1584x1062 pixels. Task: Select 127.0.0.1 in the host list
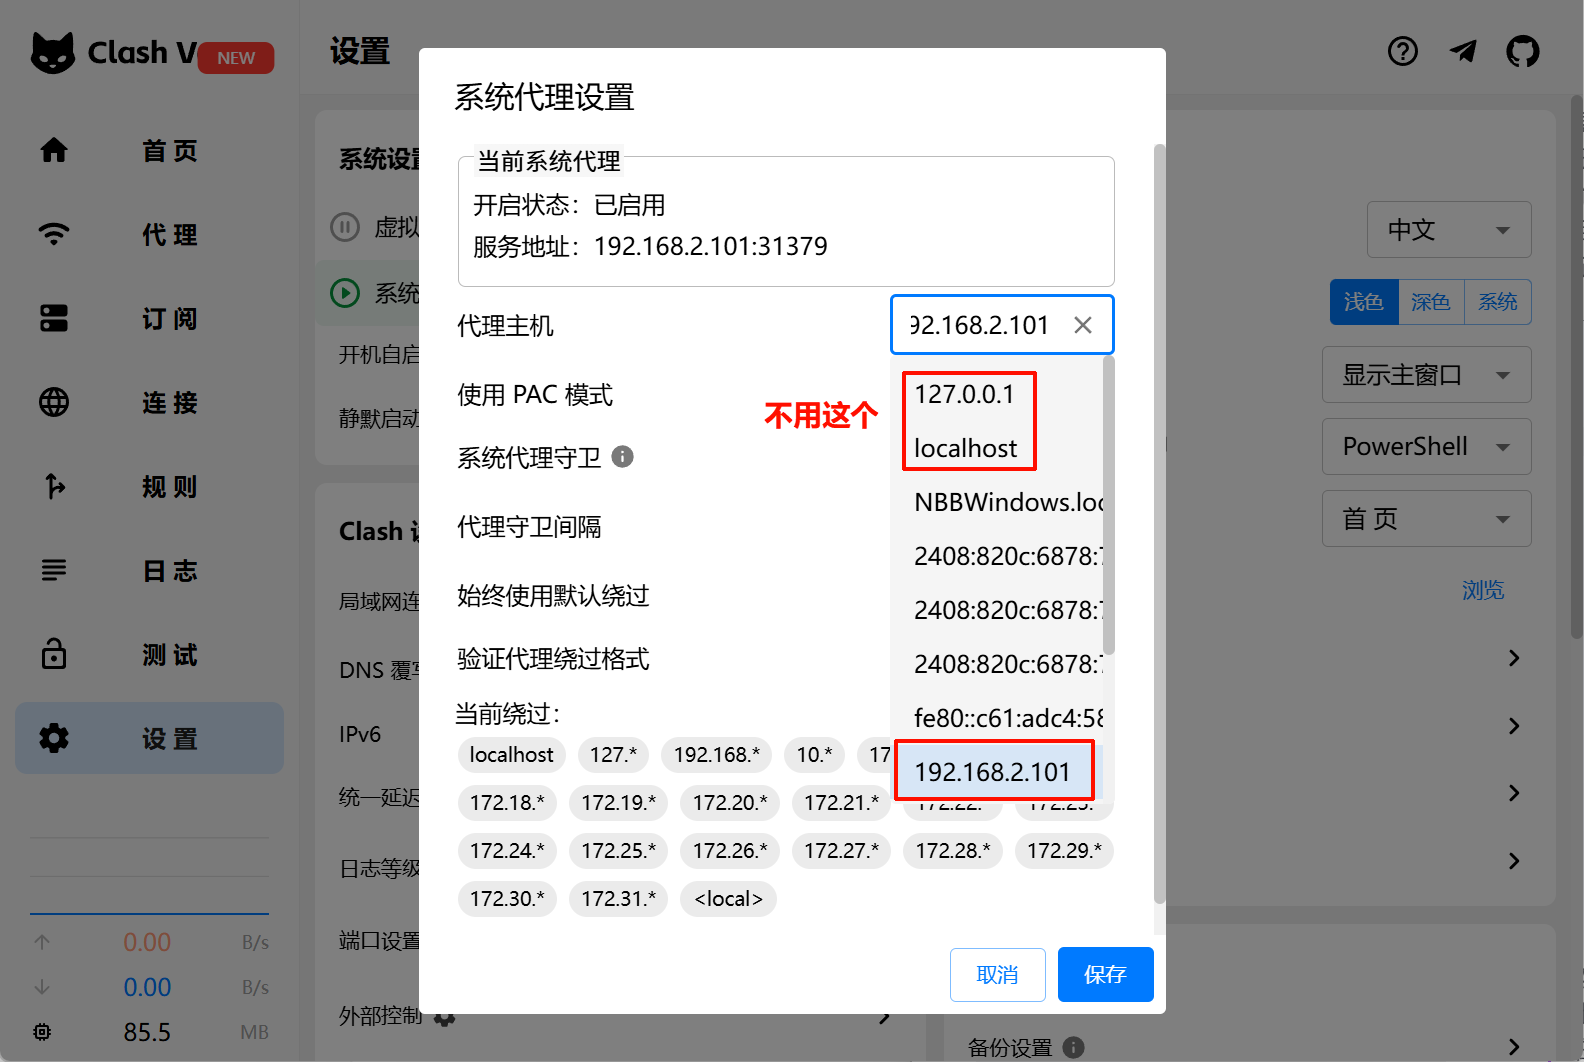tap(964, 395)
